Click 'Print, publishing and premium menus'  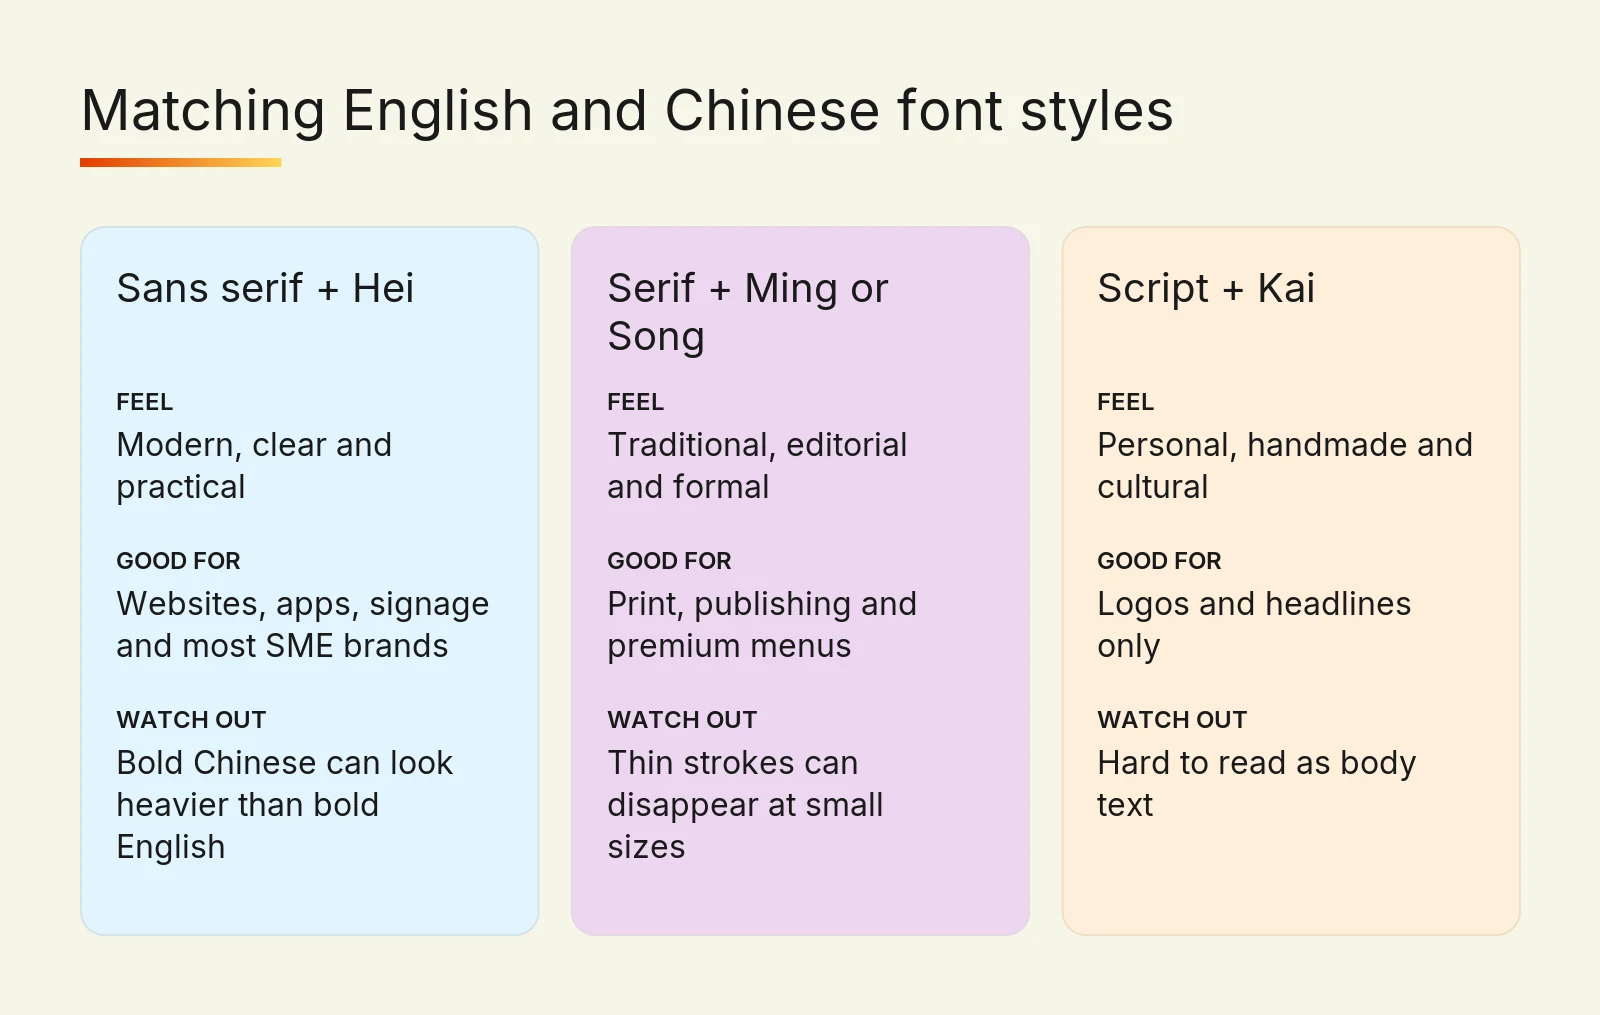[762, 624]
